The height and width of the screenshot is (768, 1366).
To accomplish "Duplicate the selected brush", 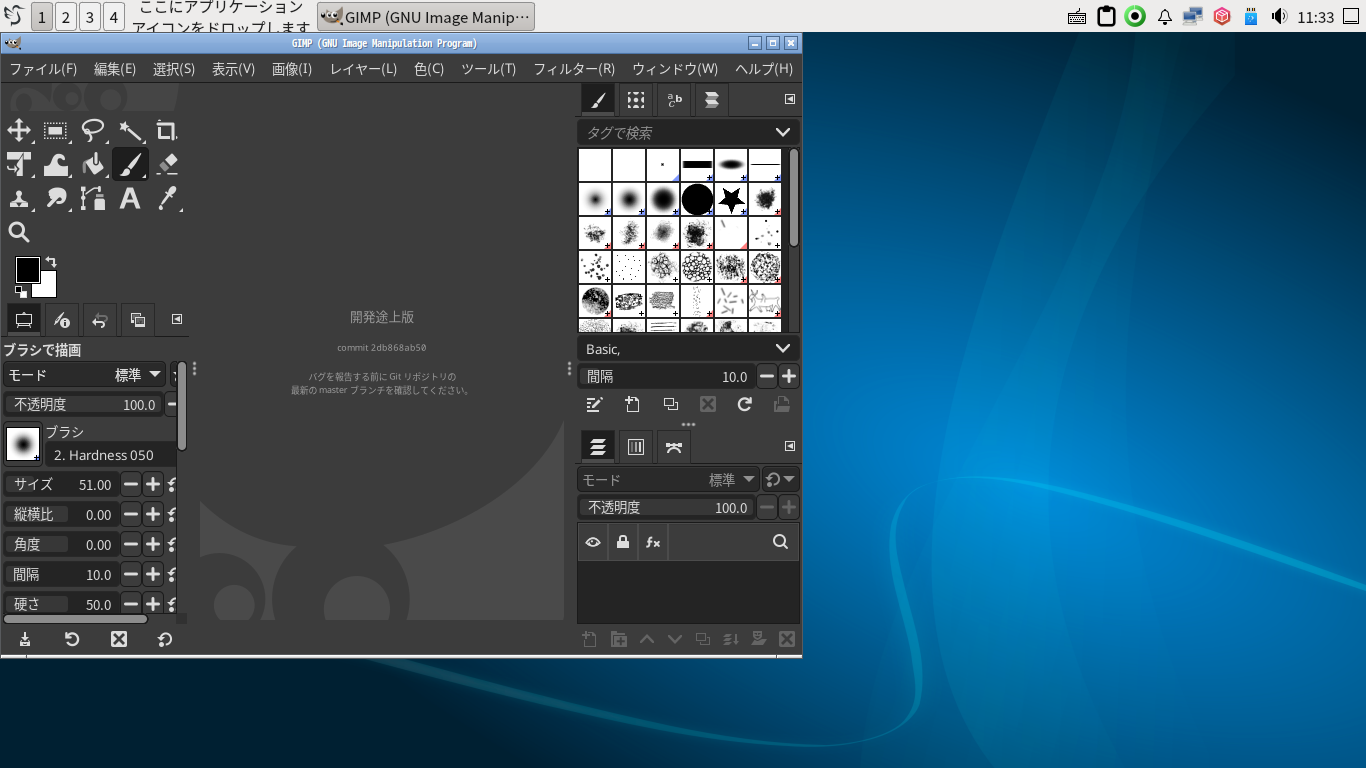I will click(670, 404).
